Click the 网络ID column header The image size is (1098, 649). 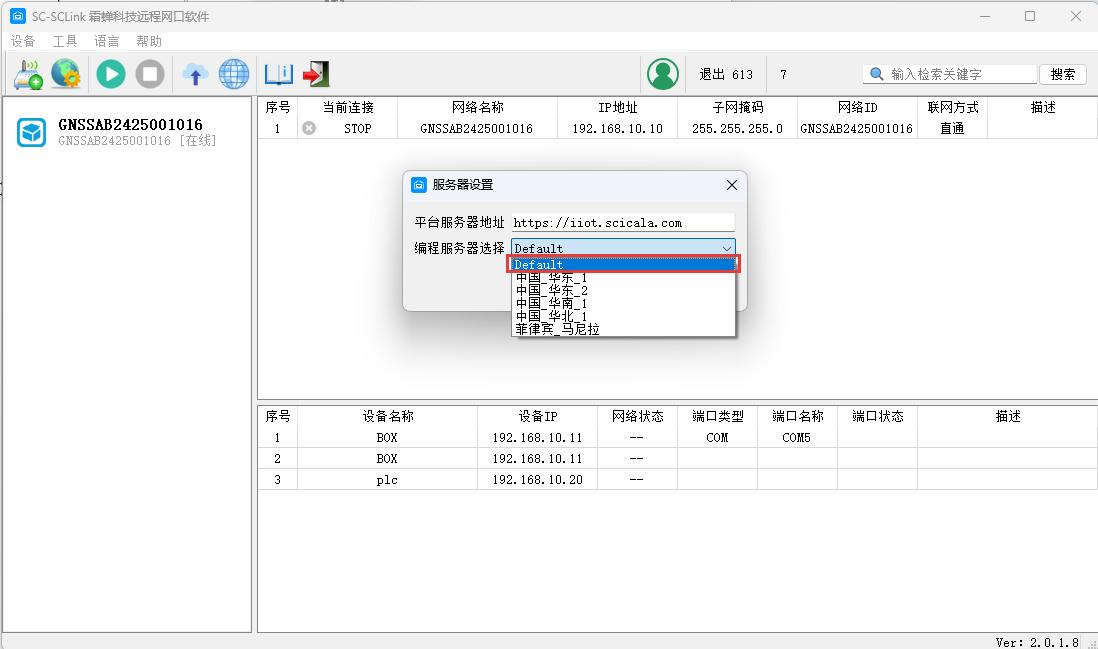point(857,107)
